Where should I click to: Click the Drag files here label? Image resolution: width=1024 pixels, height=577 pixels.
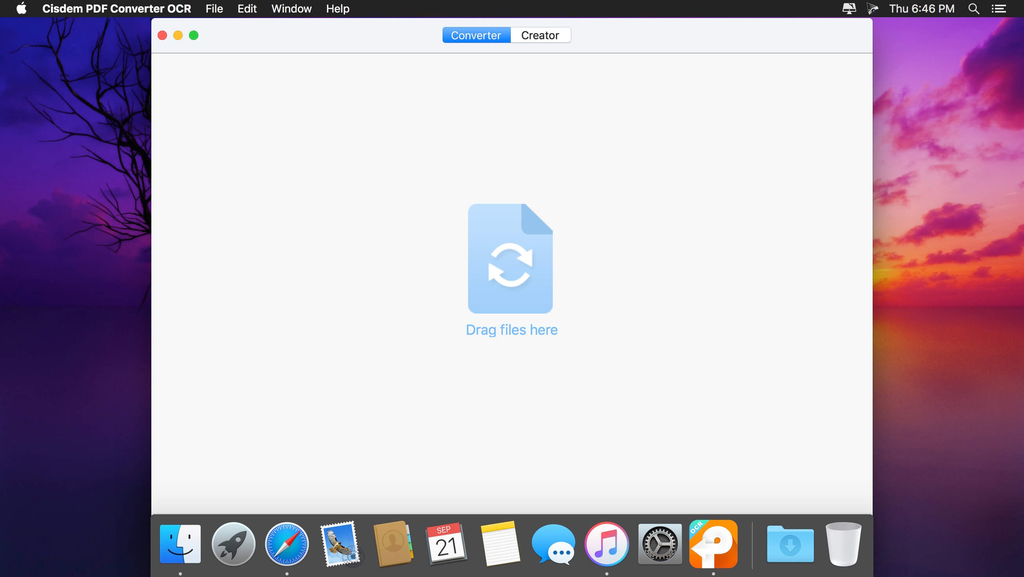tap(511, 330)
